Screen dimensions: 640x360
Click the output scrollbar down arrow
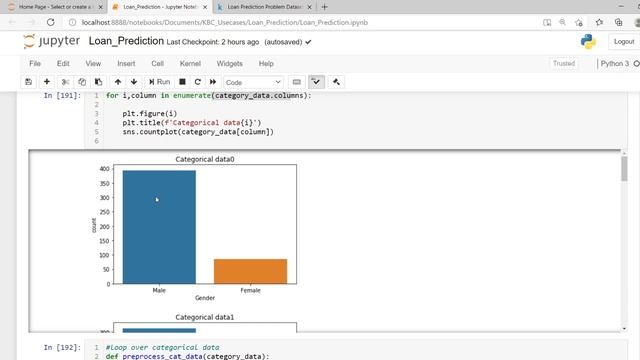point(624,329)
